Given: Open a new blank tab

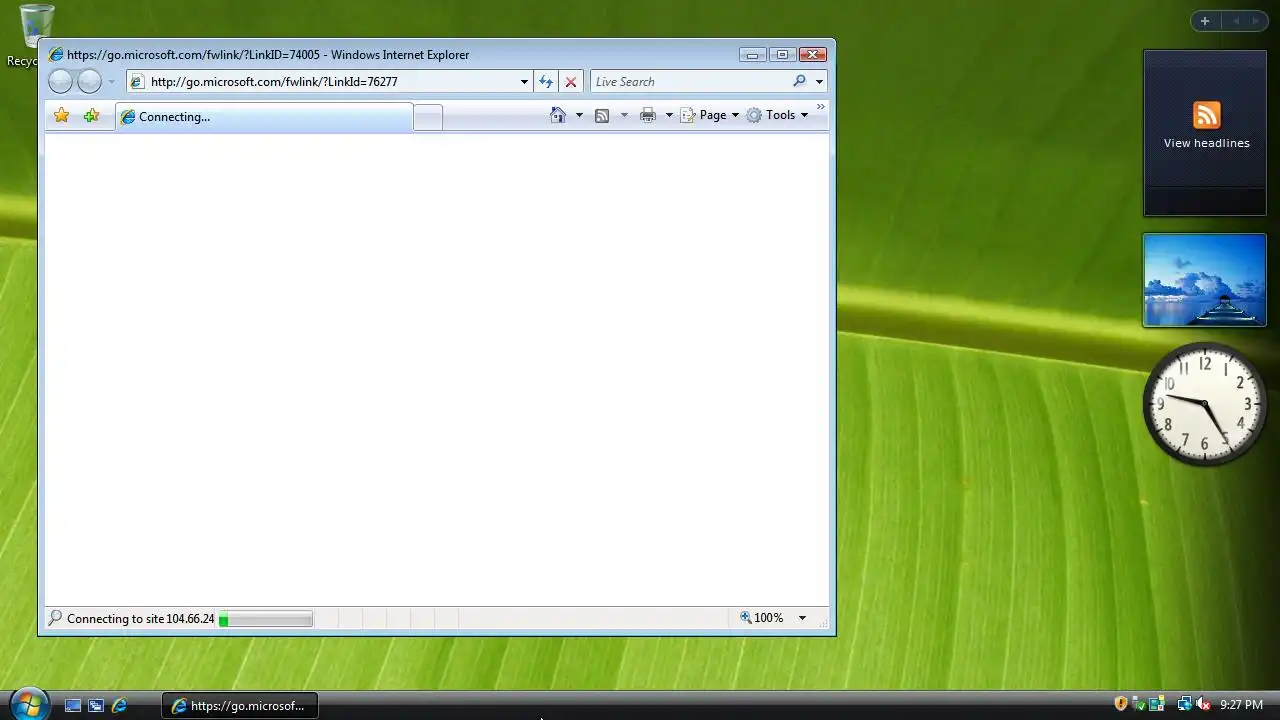Looking at the screenshot, I should (x=428, y=118).
